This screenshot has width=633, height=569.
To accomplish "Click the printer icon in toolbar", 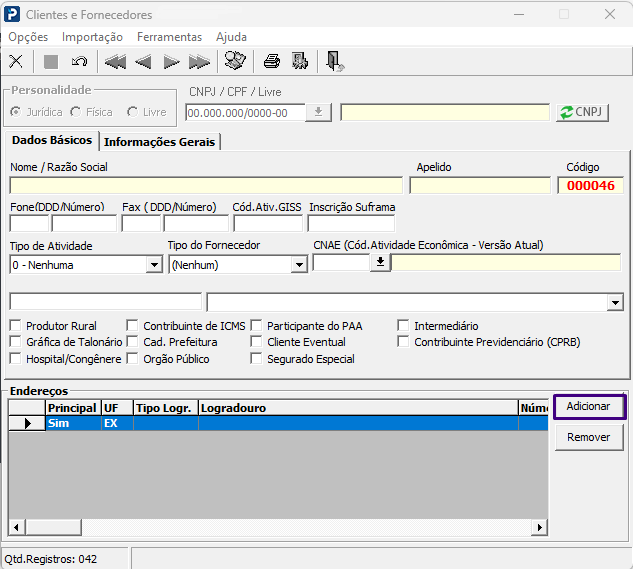I will 272,61.
